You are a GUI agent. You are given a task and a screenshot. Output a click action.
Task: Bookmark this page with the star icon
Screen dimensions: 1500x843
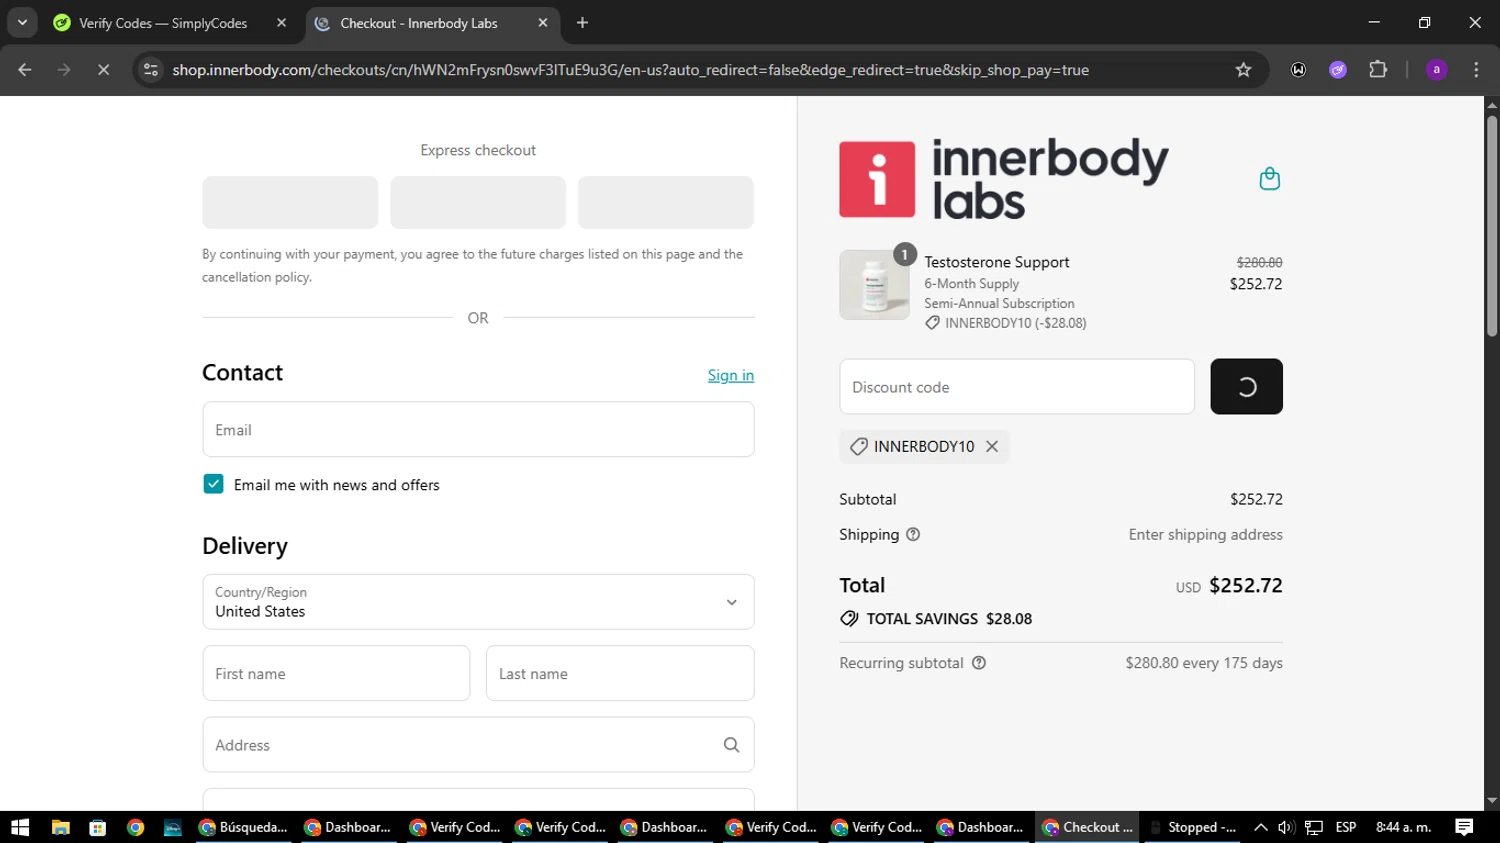point(1243,70)
